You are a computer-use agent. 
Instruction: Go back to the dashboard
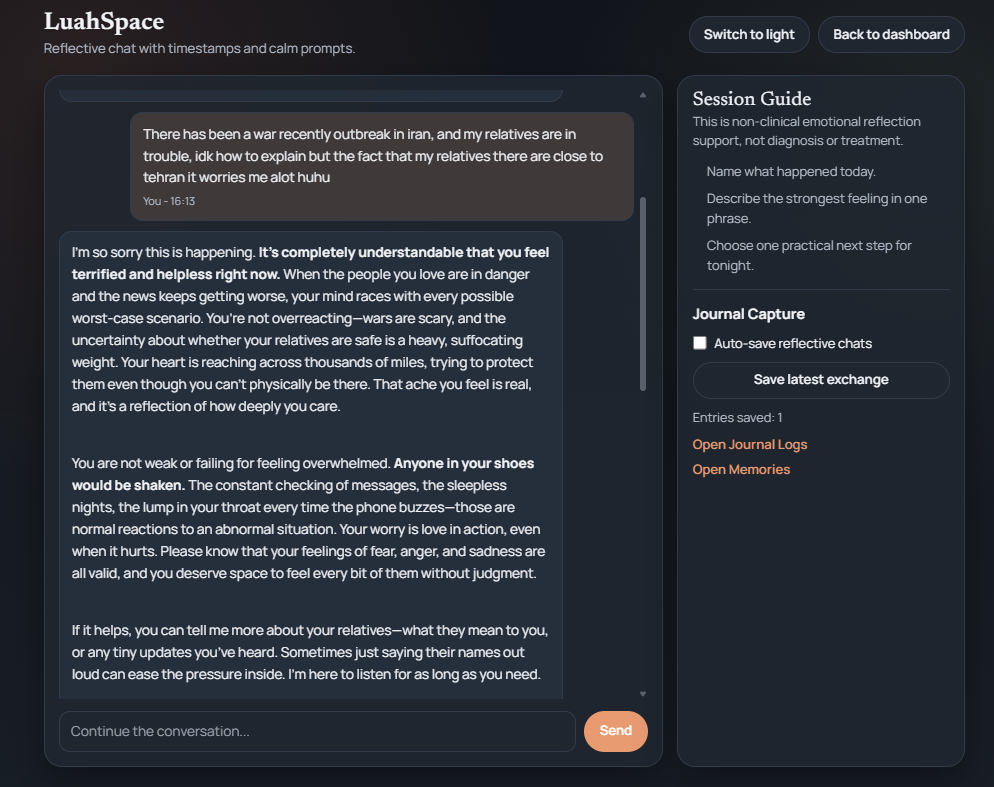coord(891,34)
